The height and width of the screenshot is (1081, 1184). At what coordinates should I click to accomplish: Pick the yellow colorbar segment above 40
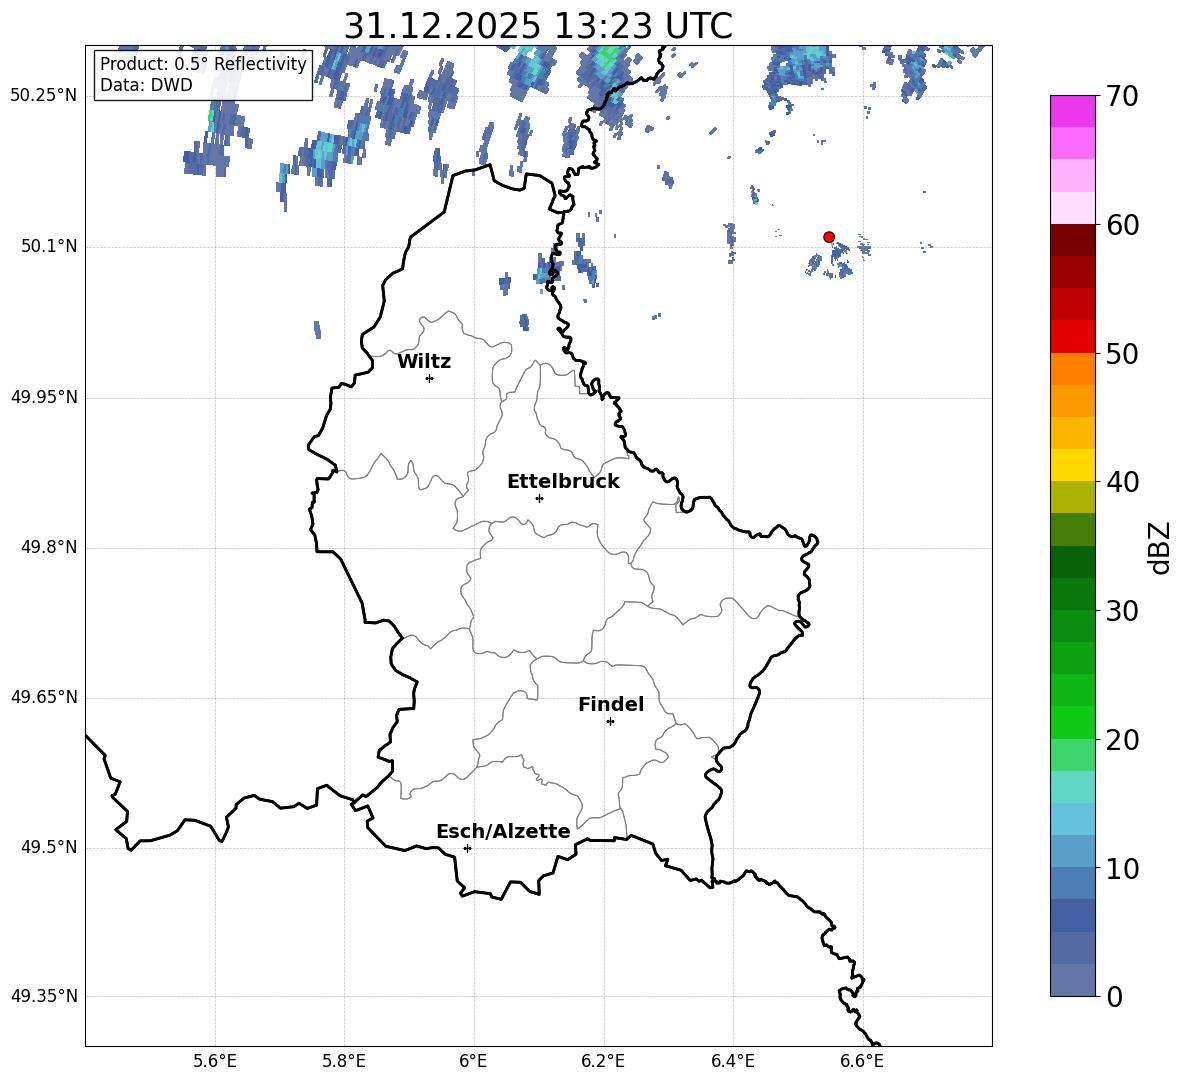point(1073,465)
